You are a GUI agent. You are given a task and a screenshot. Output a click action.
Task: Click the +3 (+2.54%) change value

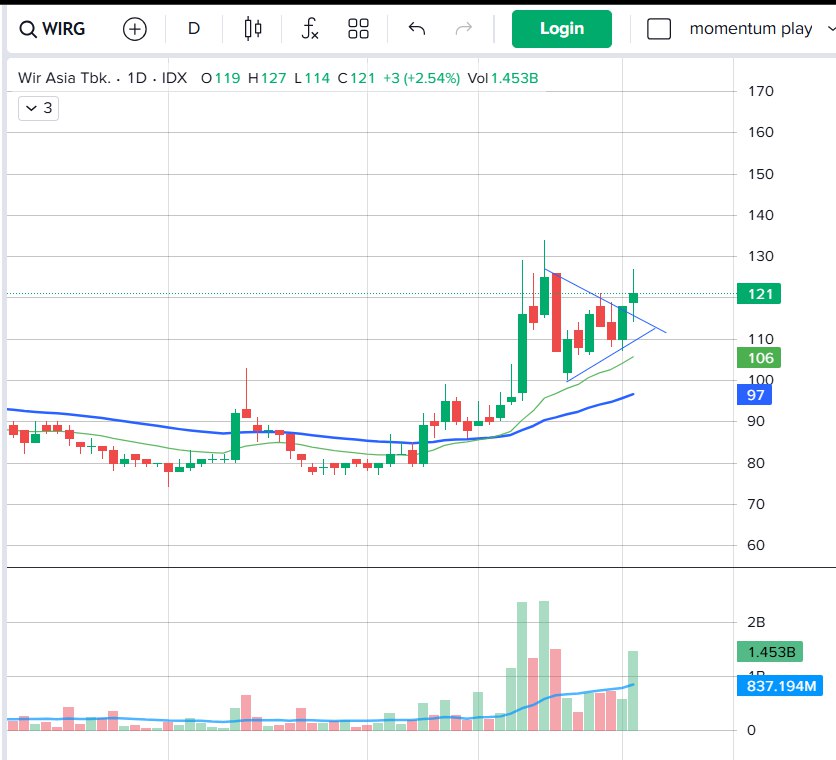421,78
